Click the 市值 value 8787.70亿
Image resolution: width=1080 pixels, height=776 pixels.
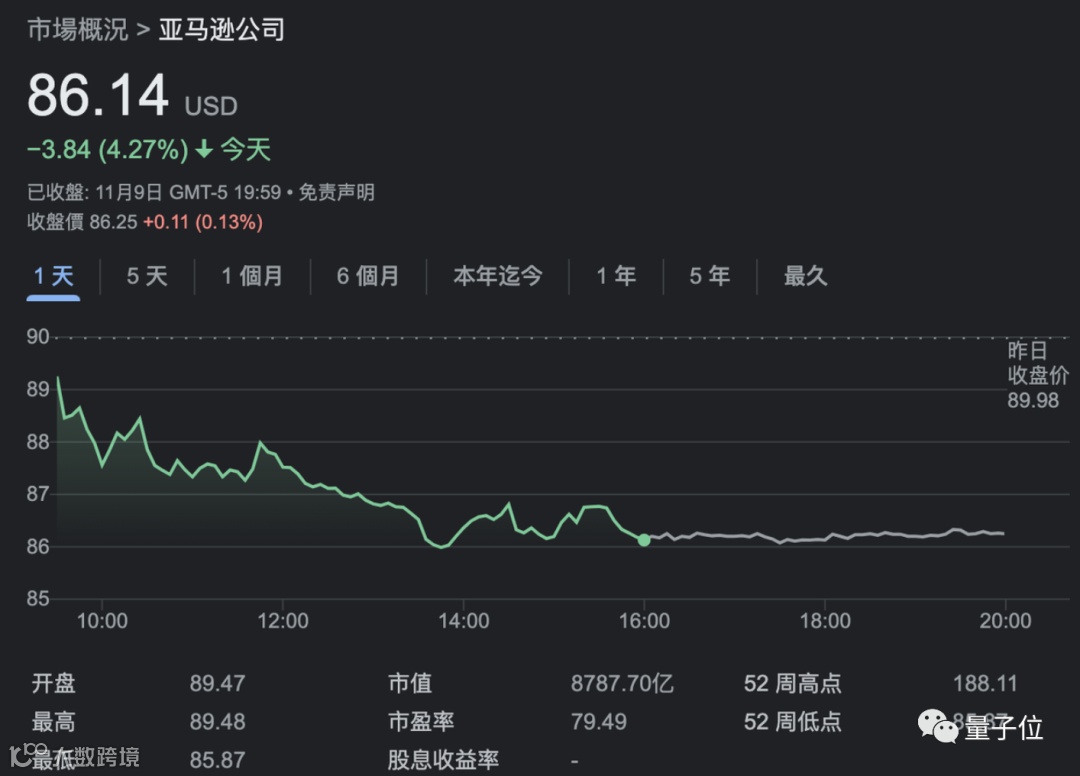(622, 683)
